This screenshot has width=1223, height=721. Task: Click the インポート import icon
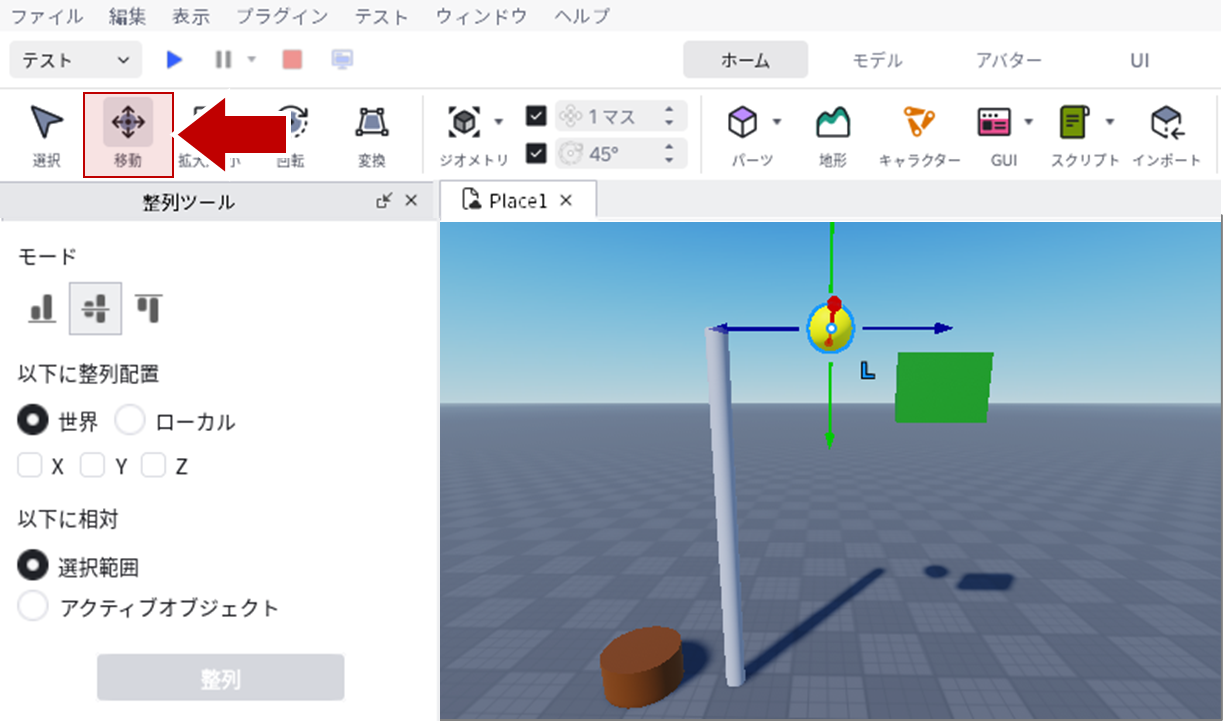tap(1167, 122)
